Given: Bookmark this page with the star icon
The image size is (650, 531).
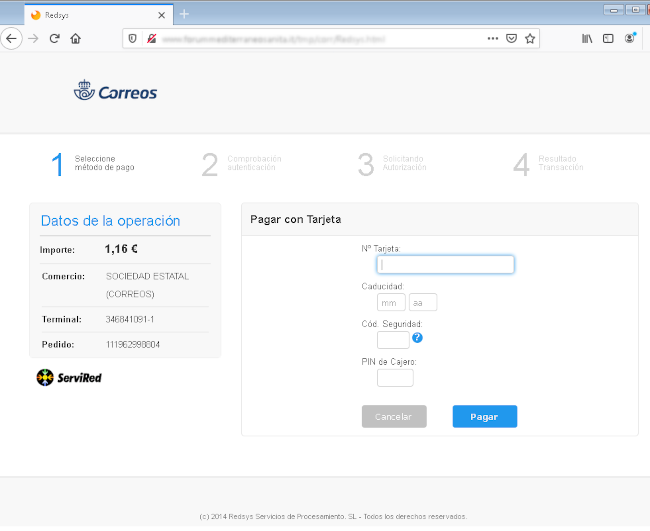Looking at the screenshot, I should [530, 38].
